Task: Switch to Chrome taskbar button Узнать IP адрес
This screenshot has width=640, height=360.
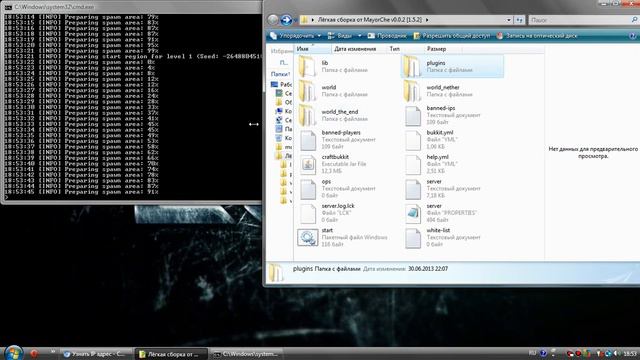Action: pos(96,354)
